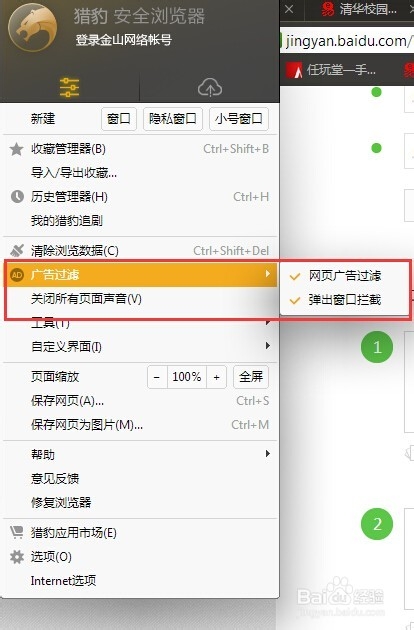Click the shopping cart icon for 猎豹应用市场

tap(17, 532)
